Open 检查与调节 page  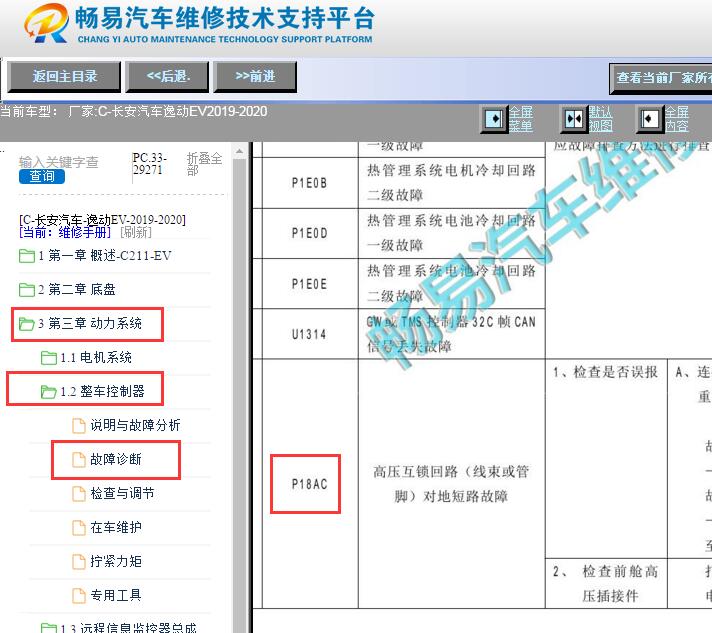click(x=122, y=494)
